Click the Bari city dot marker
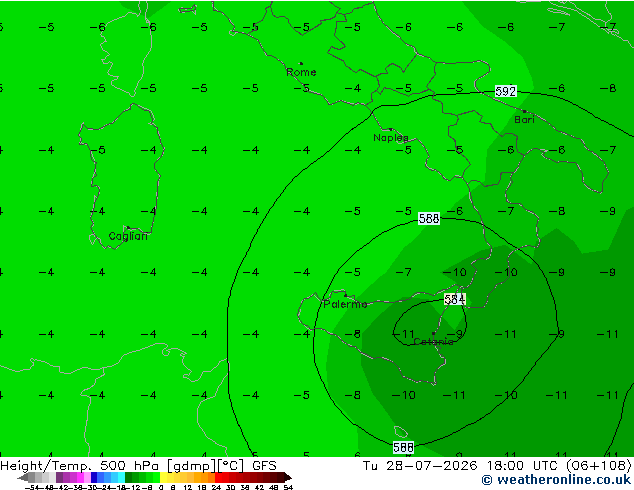Viewport: 634px width, 490px height. click(x=524, y=111)
